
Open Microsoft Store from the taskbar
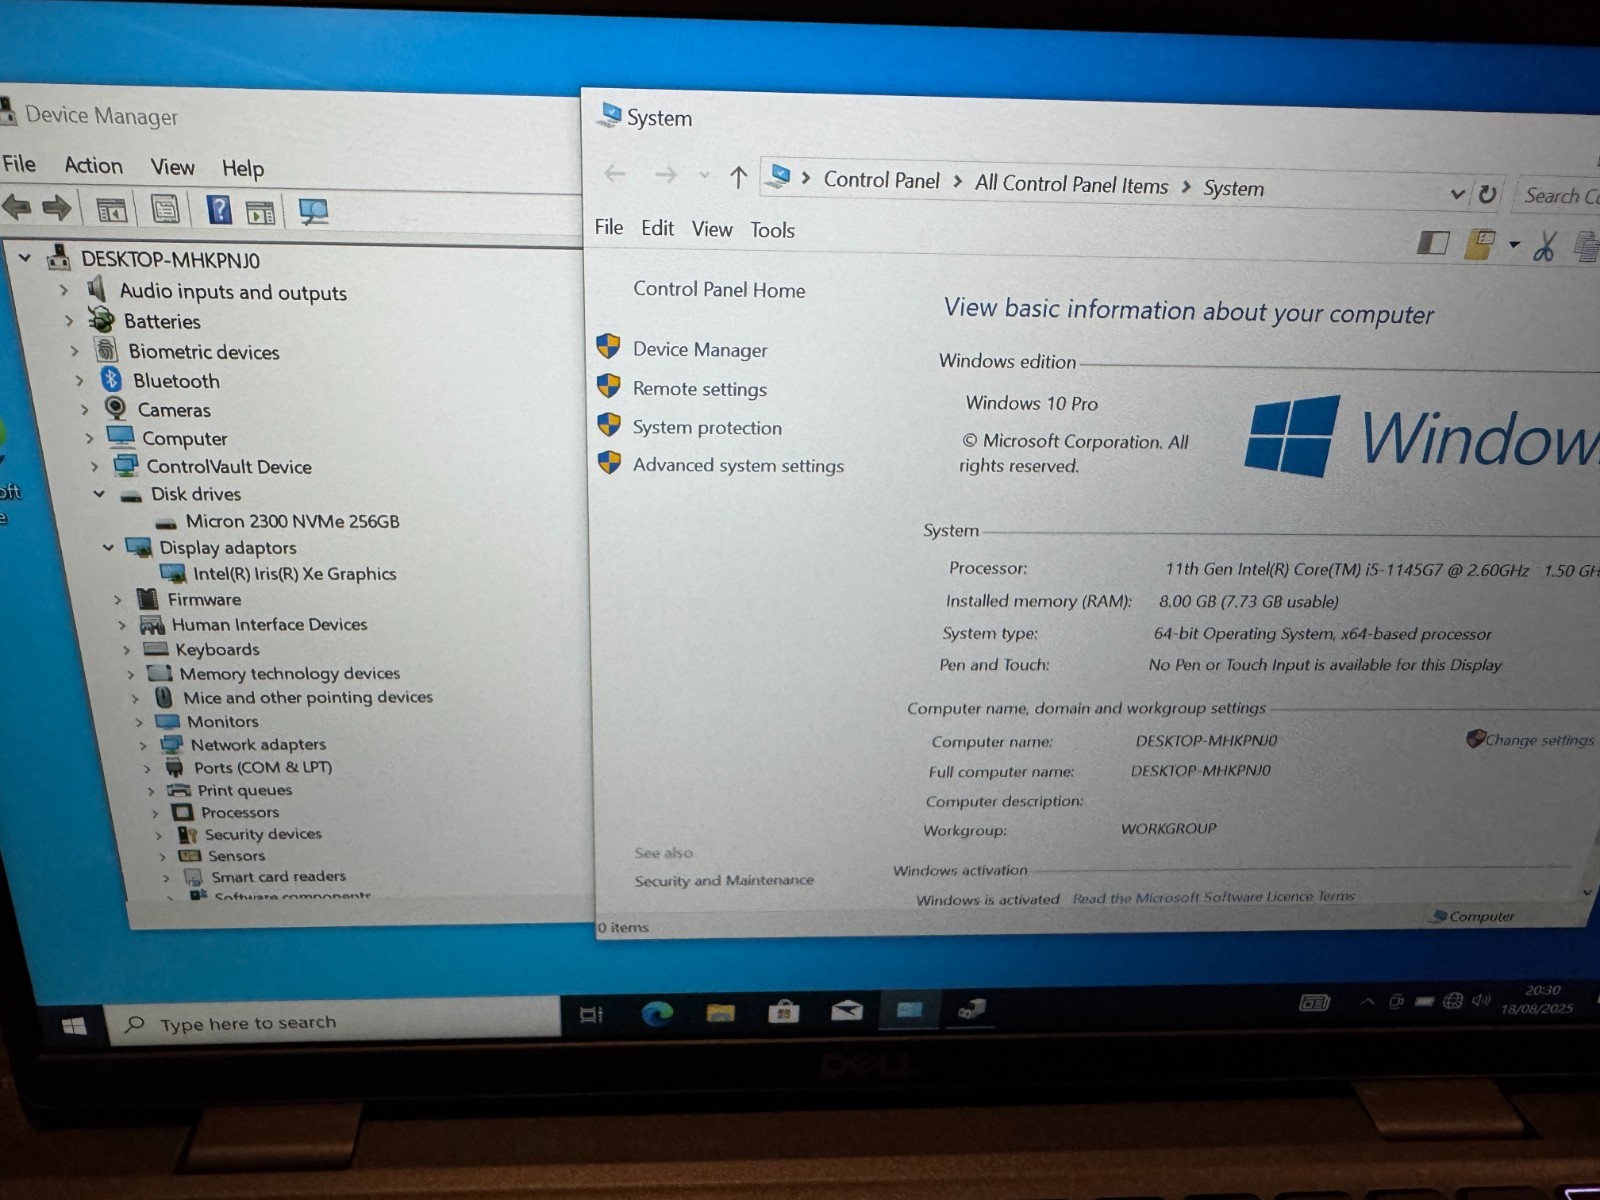(783, 1012)
